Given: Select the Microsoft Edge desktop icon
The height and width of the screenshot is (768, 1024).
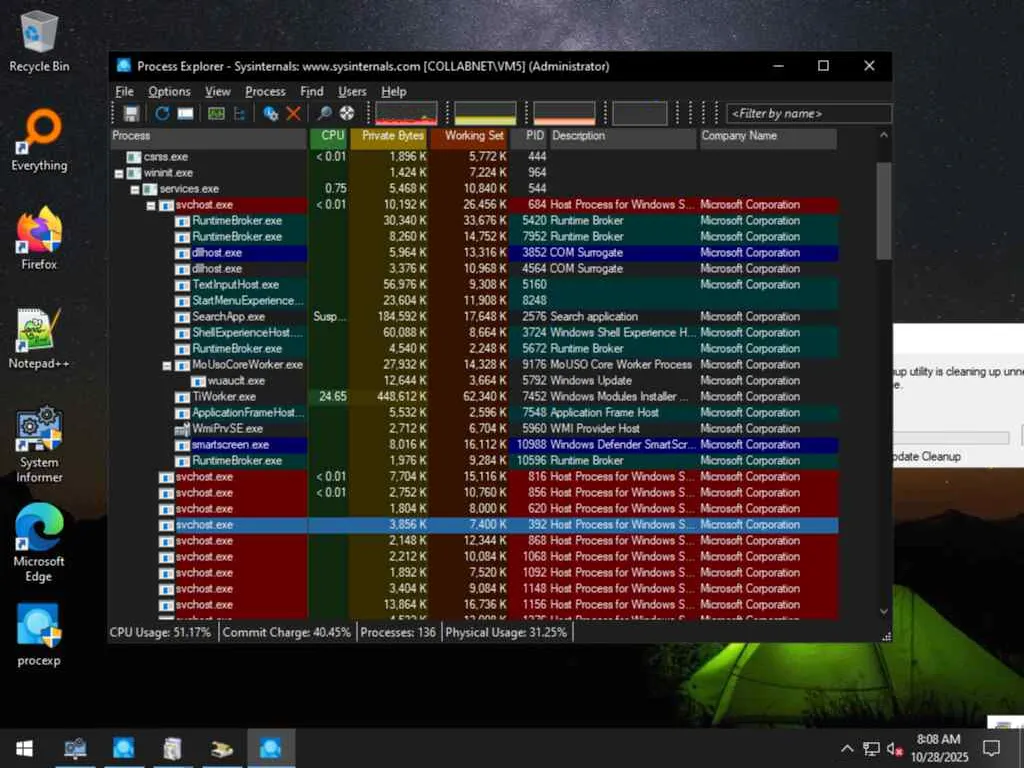Looking at the screenshot, I should (39, 543).
